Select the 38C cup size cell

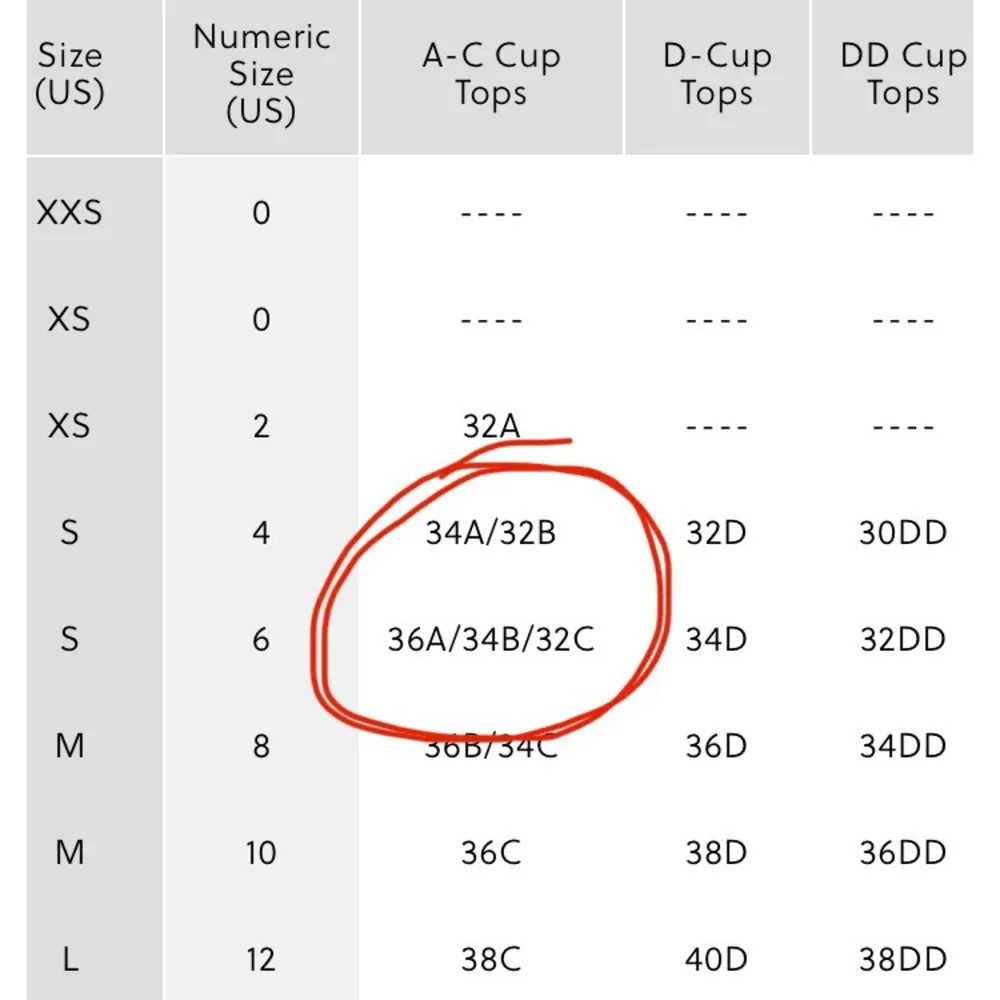coord(491,960)
